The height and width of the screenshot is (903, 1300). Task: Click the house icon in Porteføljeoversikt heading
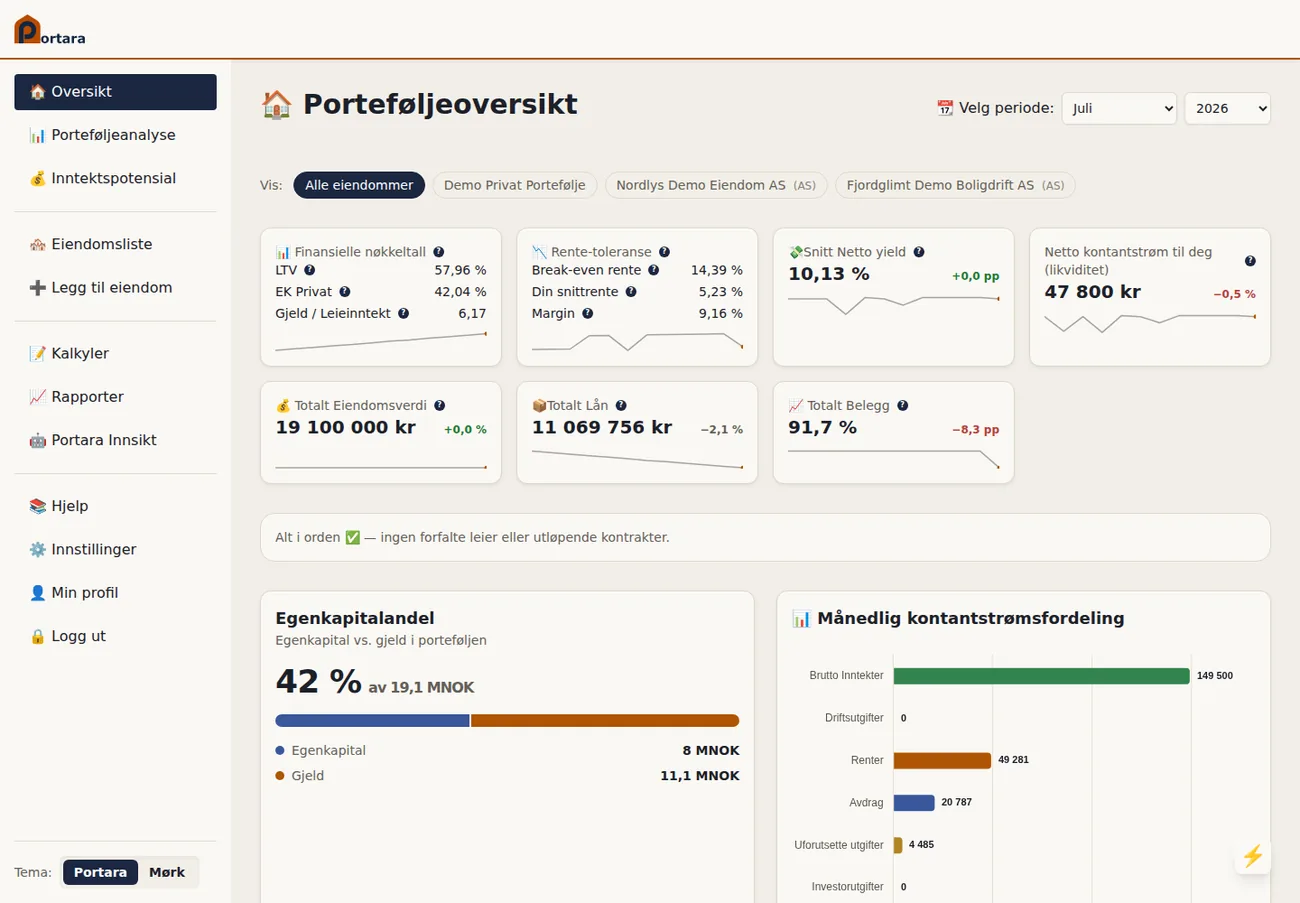(x=276, y=104)
